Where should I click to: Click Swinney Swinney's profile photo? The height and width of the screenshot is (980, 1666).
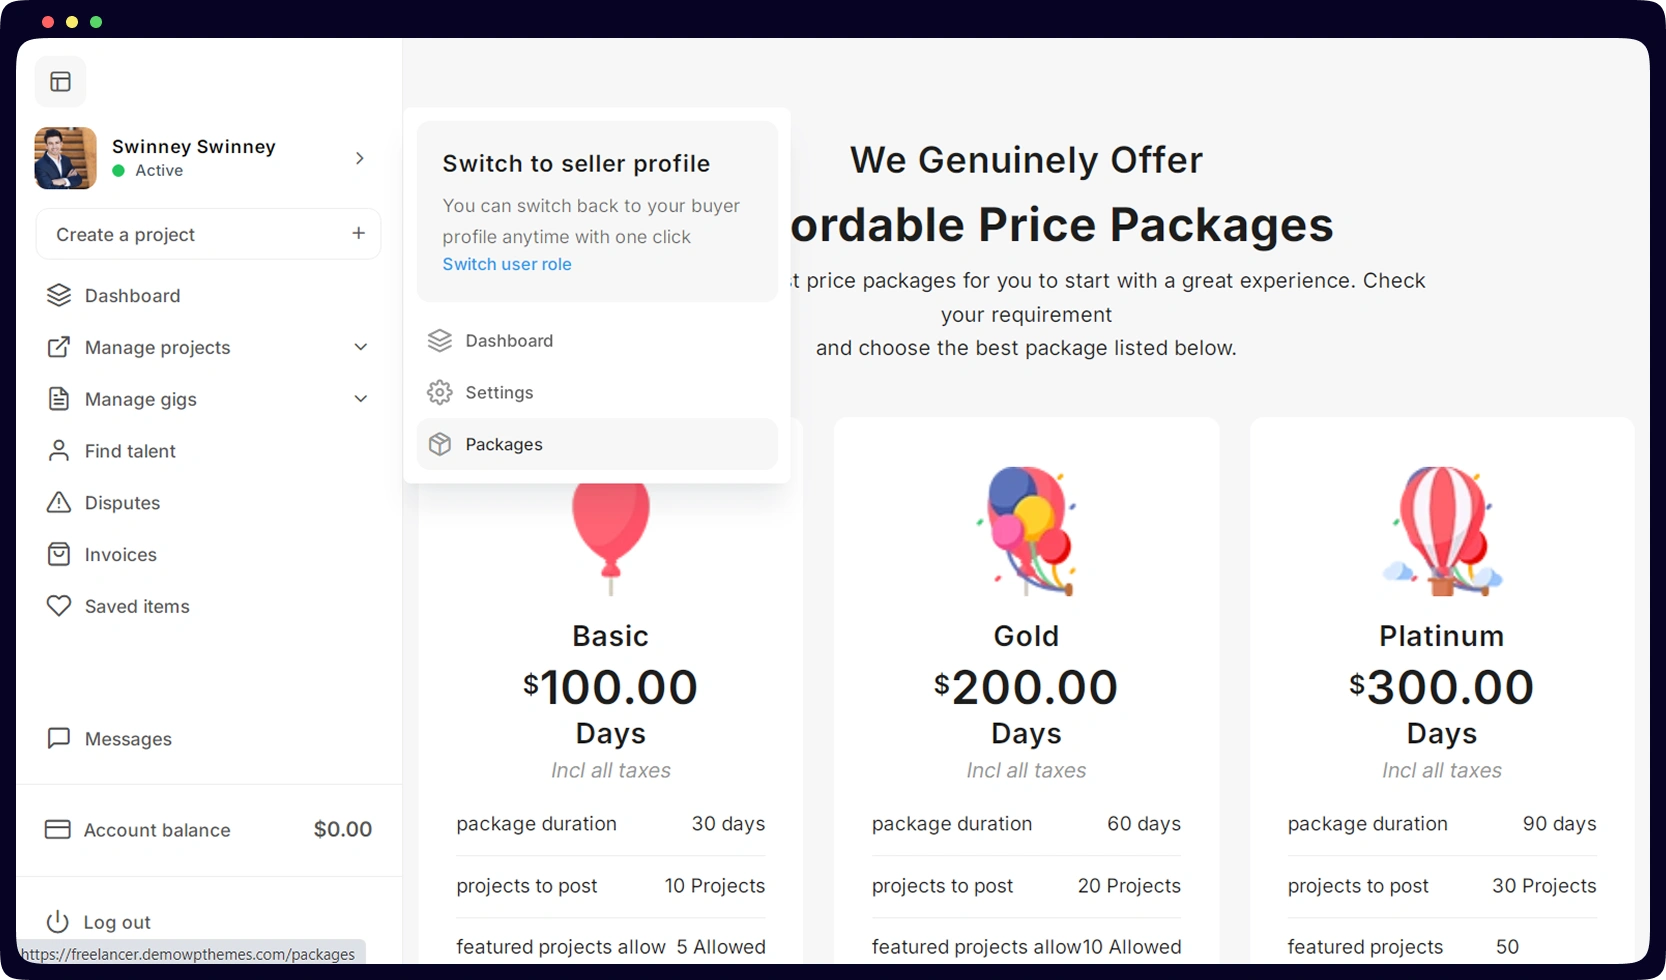pyautogui.click(x=66, y=158)
